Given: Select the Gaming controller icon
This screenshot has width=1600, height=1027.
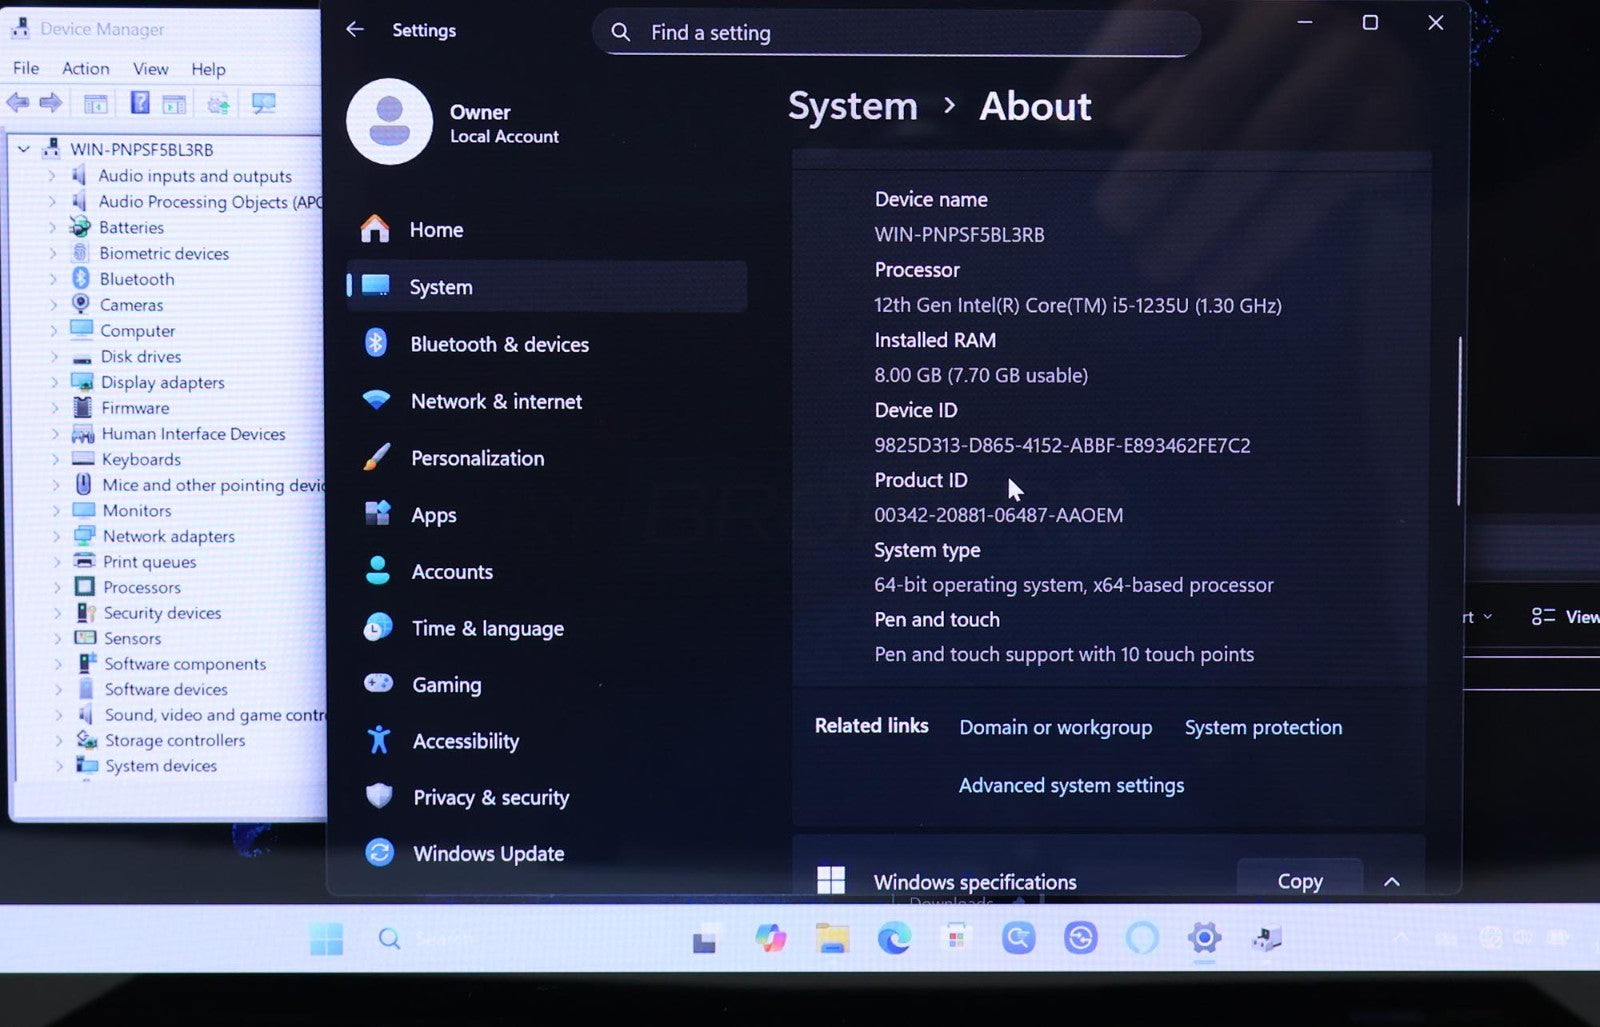Looking at the screenshot, I should click(x=378, y=684).
